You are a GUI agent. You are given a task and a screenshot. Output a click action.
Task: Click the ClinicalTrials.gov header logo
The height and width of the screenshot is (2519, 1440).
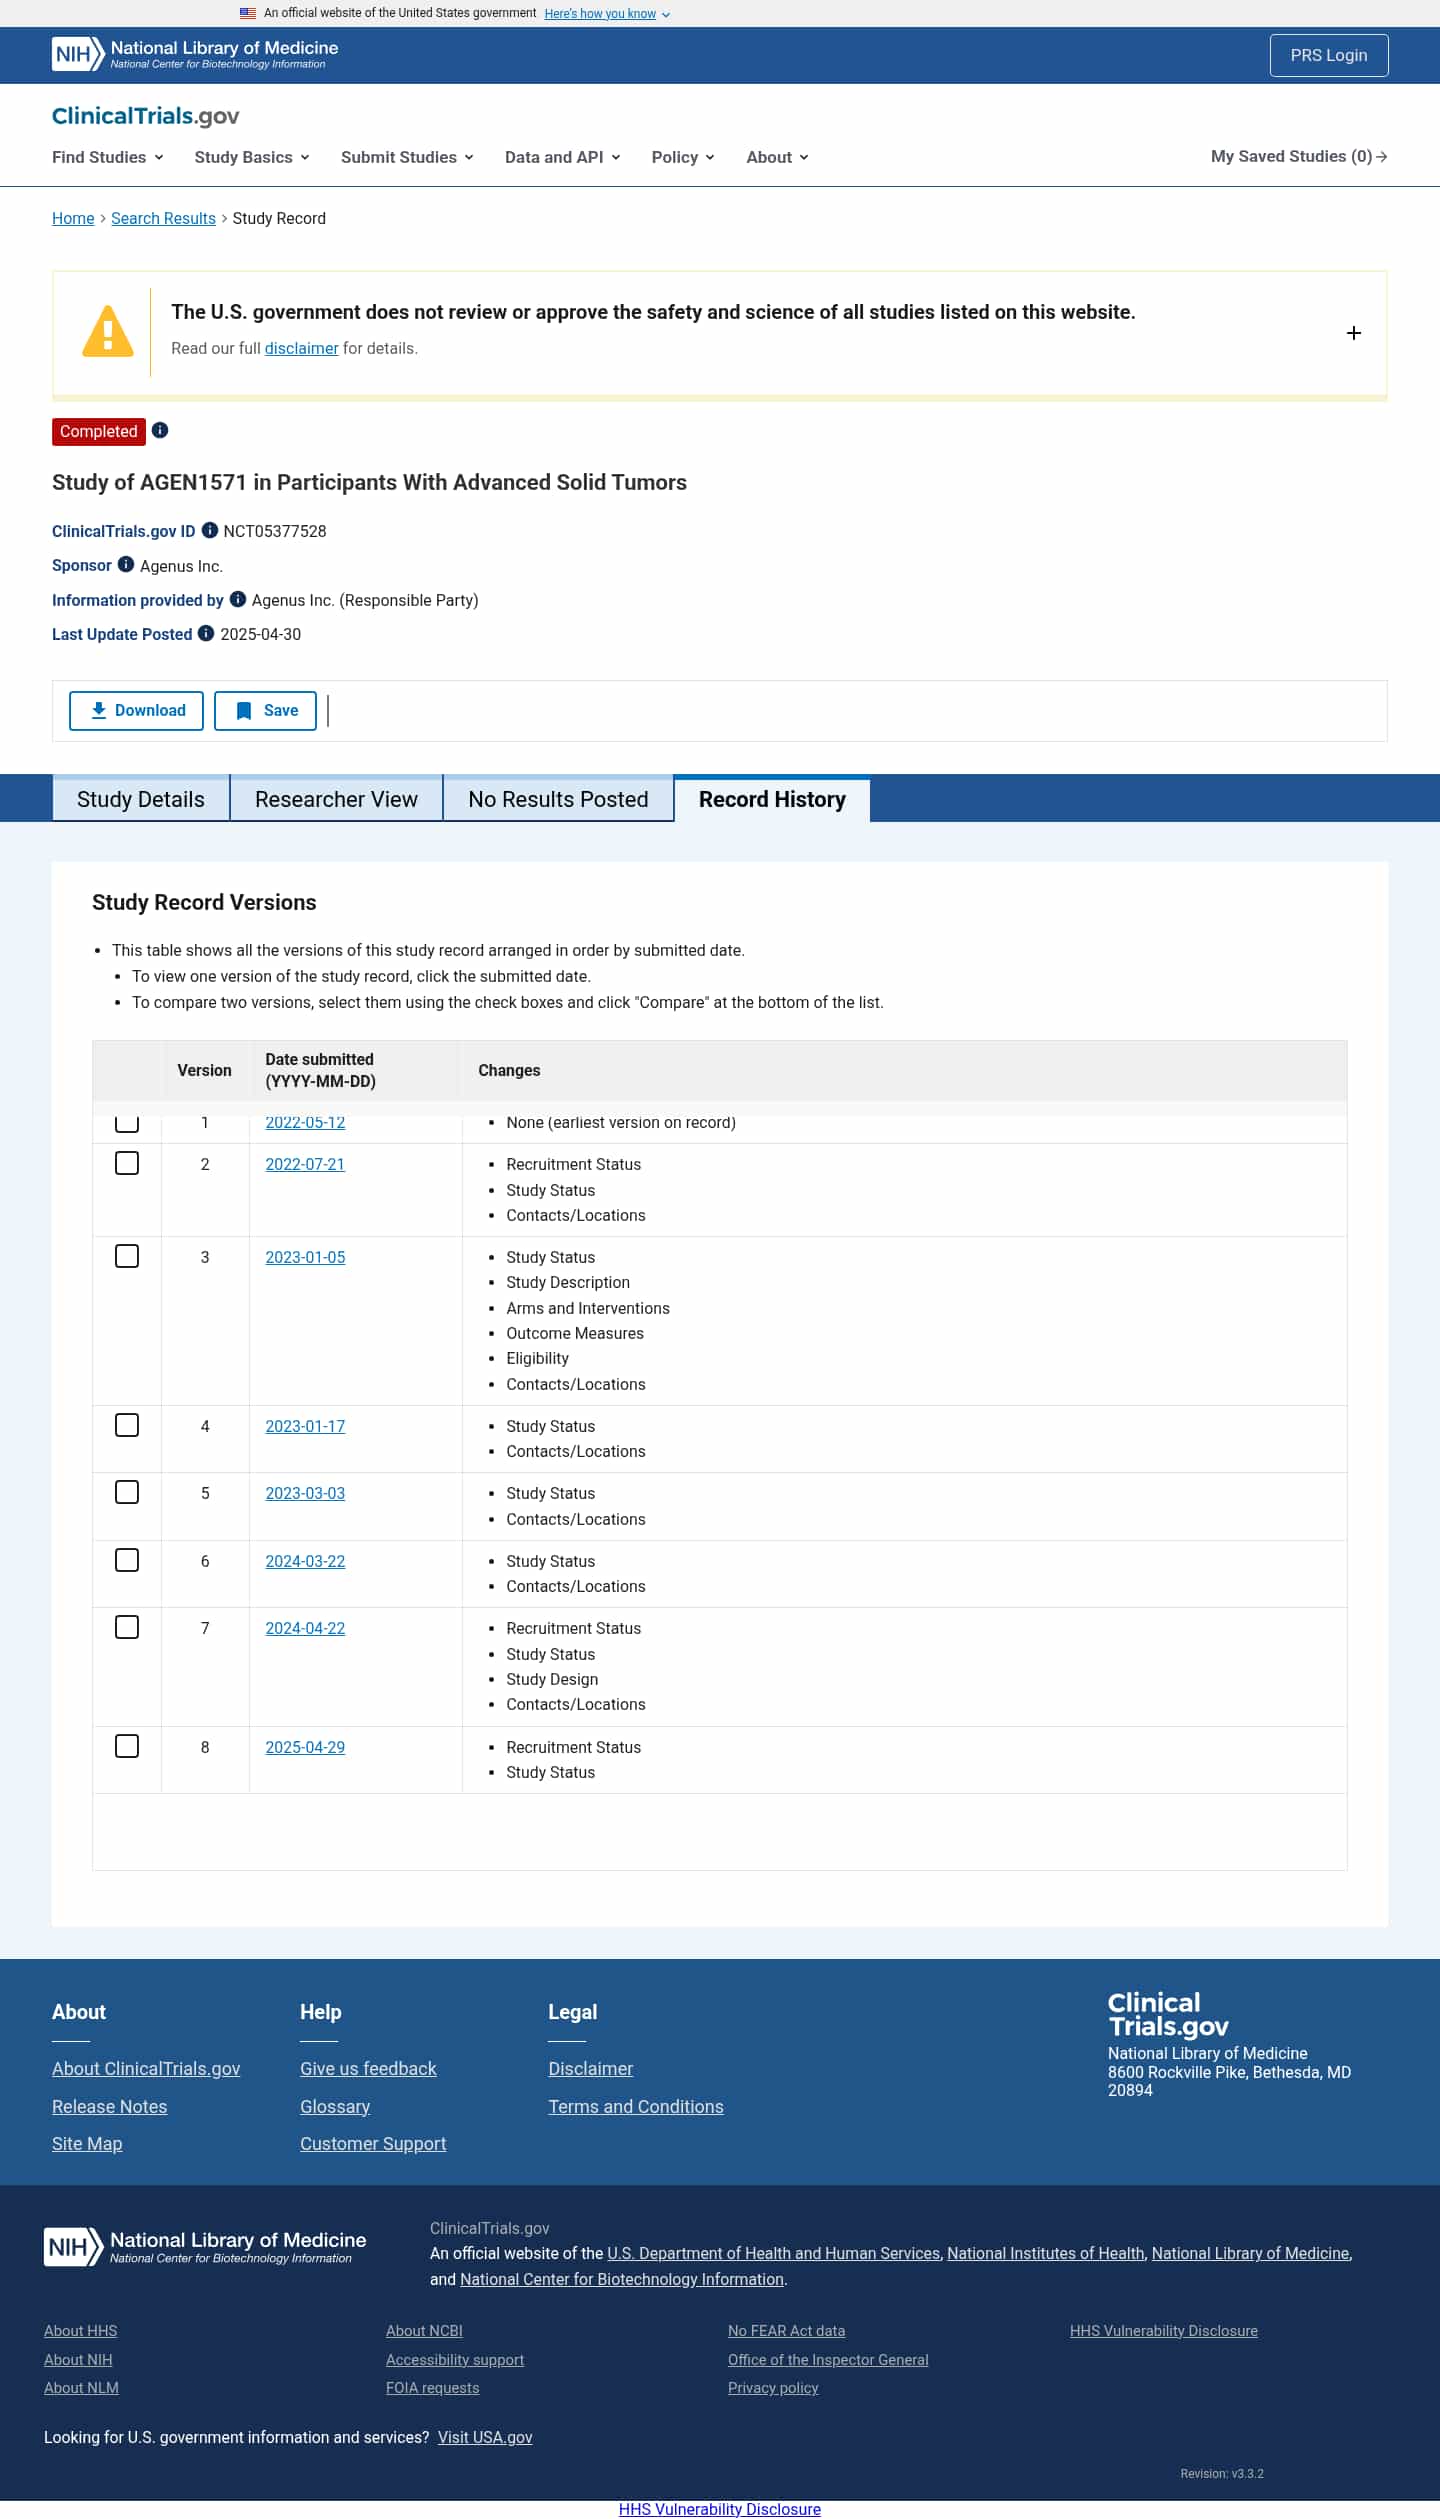(x=146, y=116)
